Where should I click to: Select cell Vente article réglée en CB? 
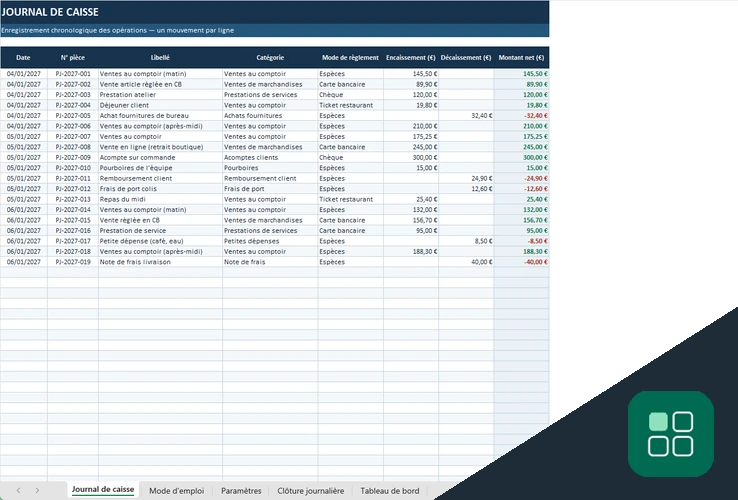click(160, 84)
